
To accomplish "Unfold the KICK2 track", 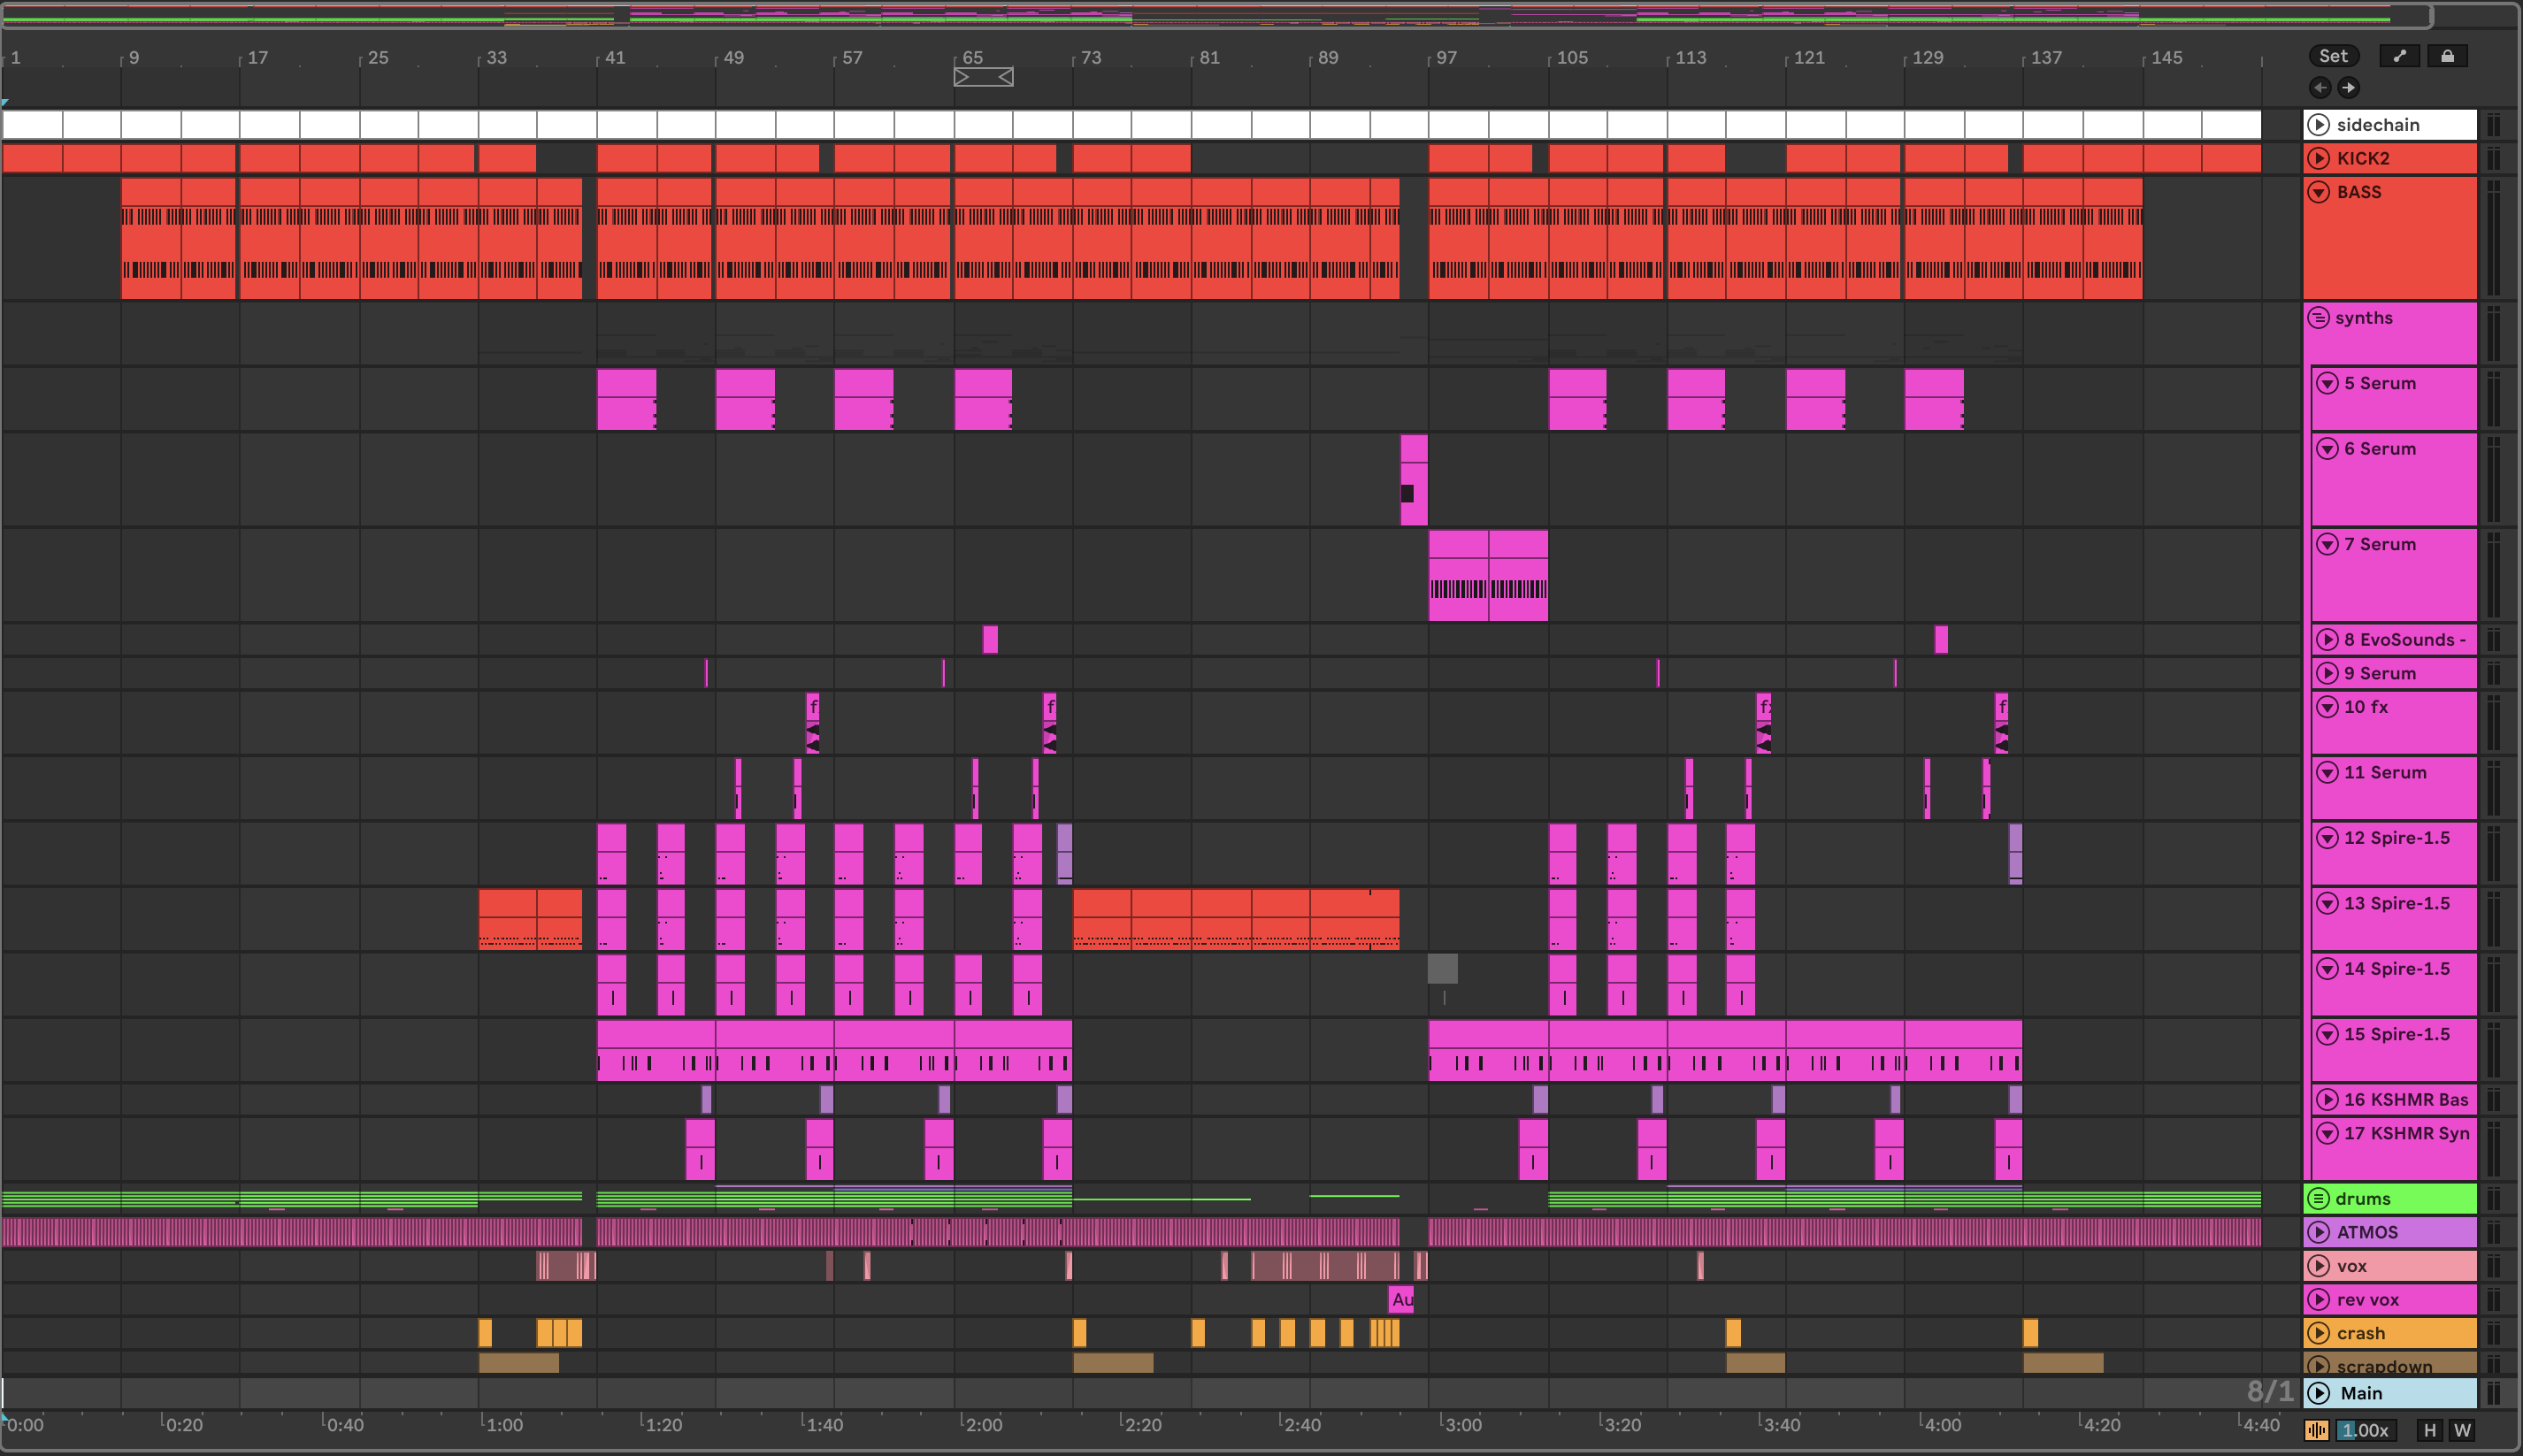I will [x=2319, y=158].
